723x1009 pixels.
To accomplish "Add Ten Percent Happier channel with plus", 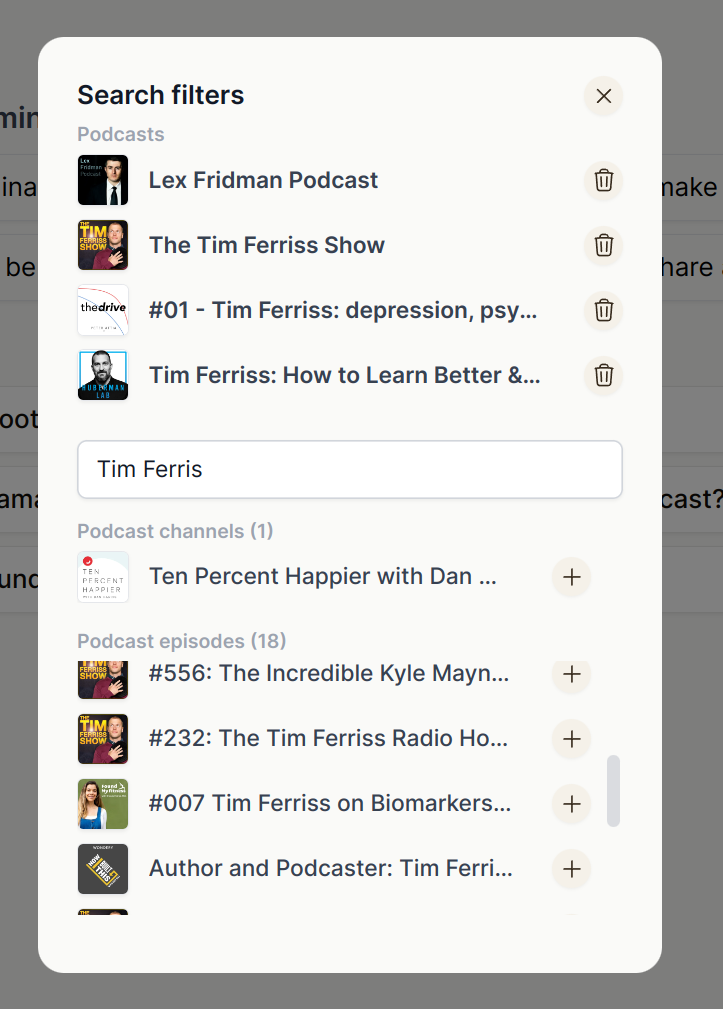I will pos(572,577).
